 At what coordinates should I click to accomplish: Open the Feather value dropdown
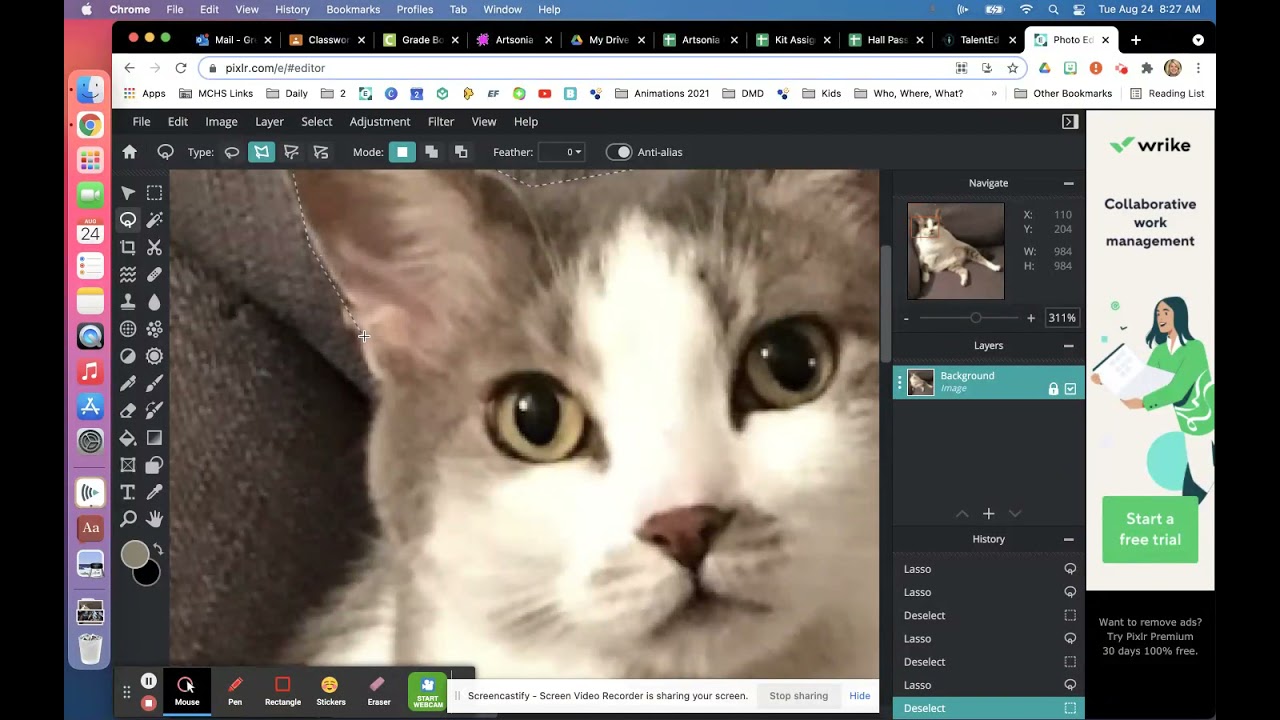[561, 152]
